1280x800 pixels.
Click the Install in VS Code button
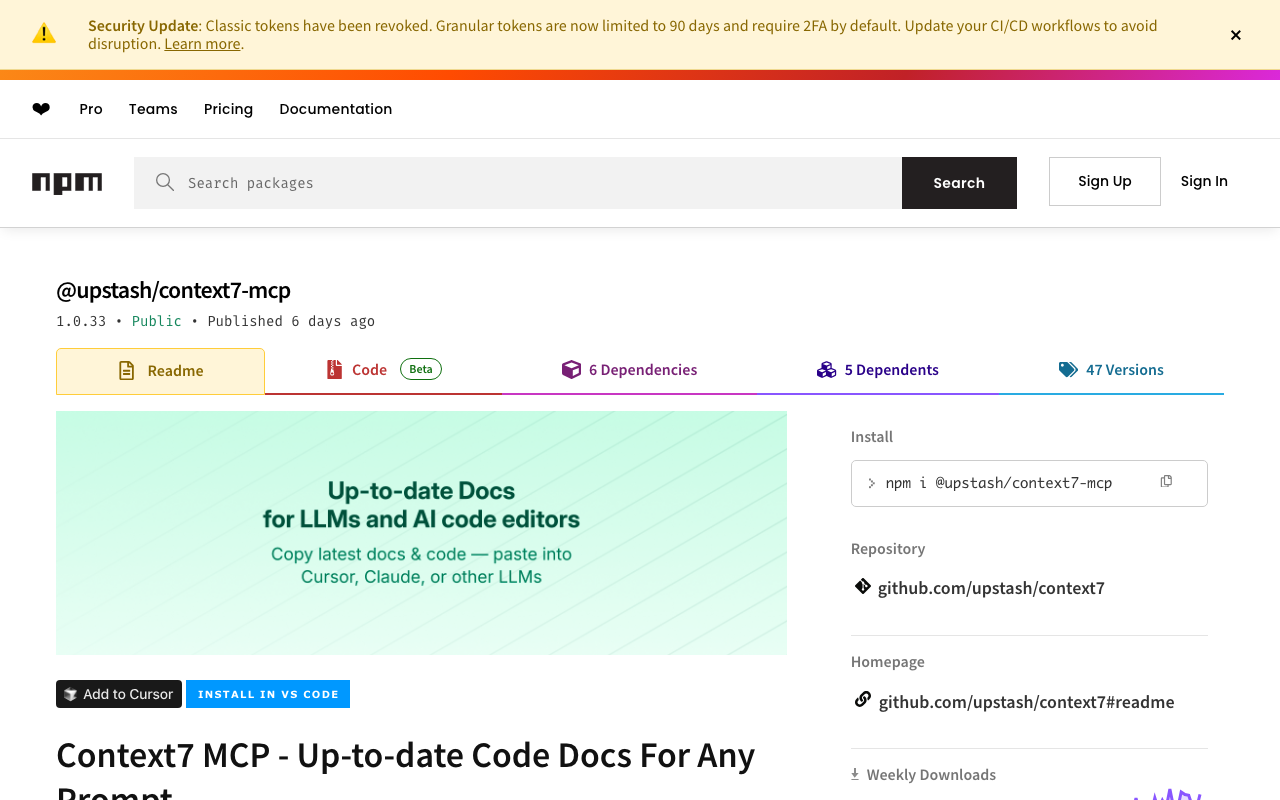tap(268, 694)
